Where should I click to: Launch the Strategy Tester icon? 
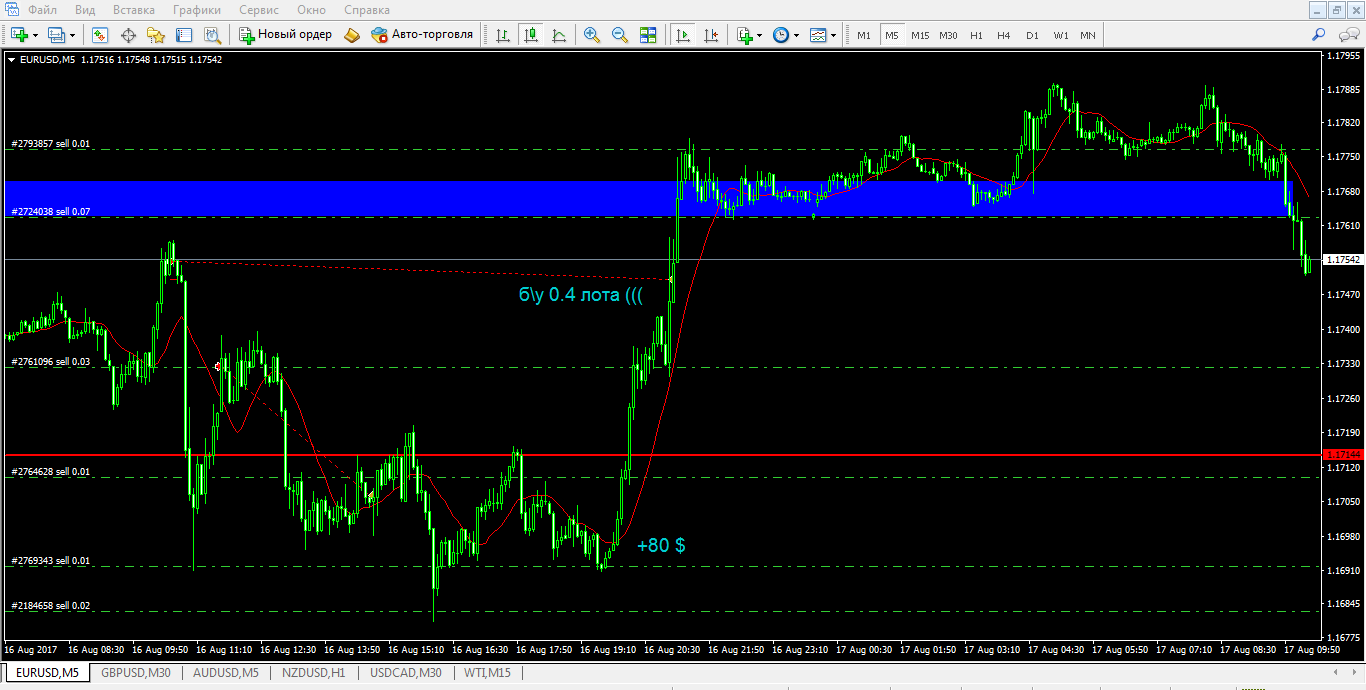[212, 35]
